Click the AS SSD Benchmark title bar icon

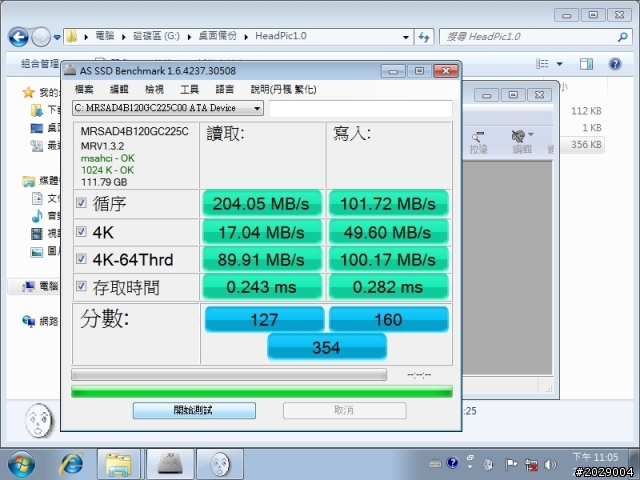[70, 71]
